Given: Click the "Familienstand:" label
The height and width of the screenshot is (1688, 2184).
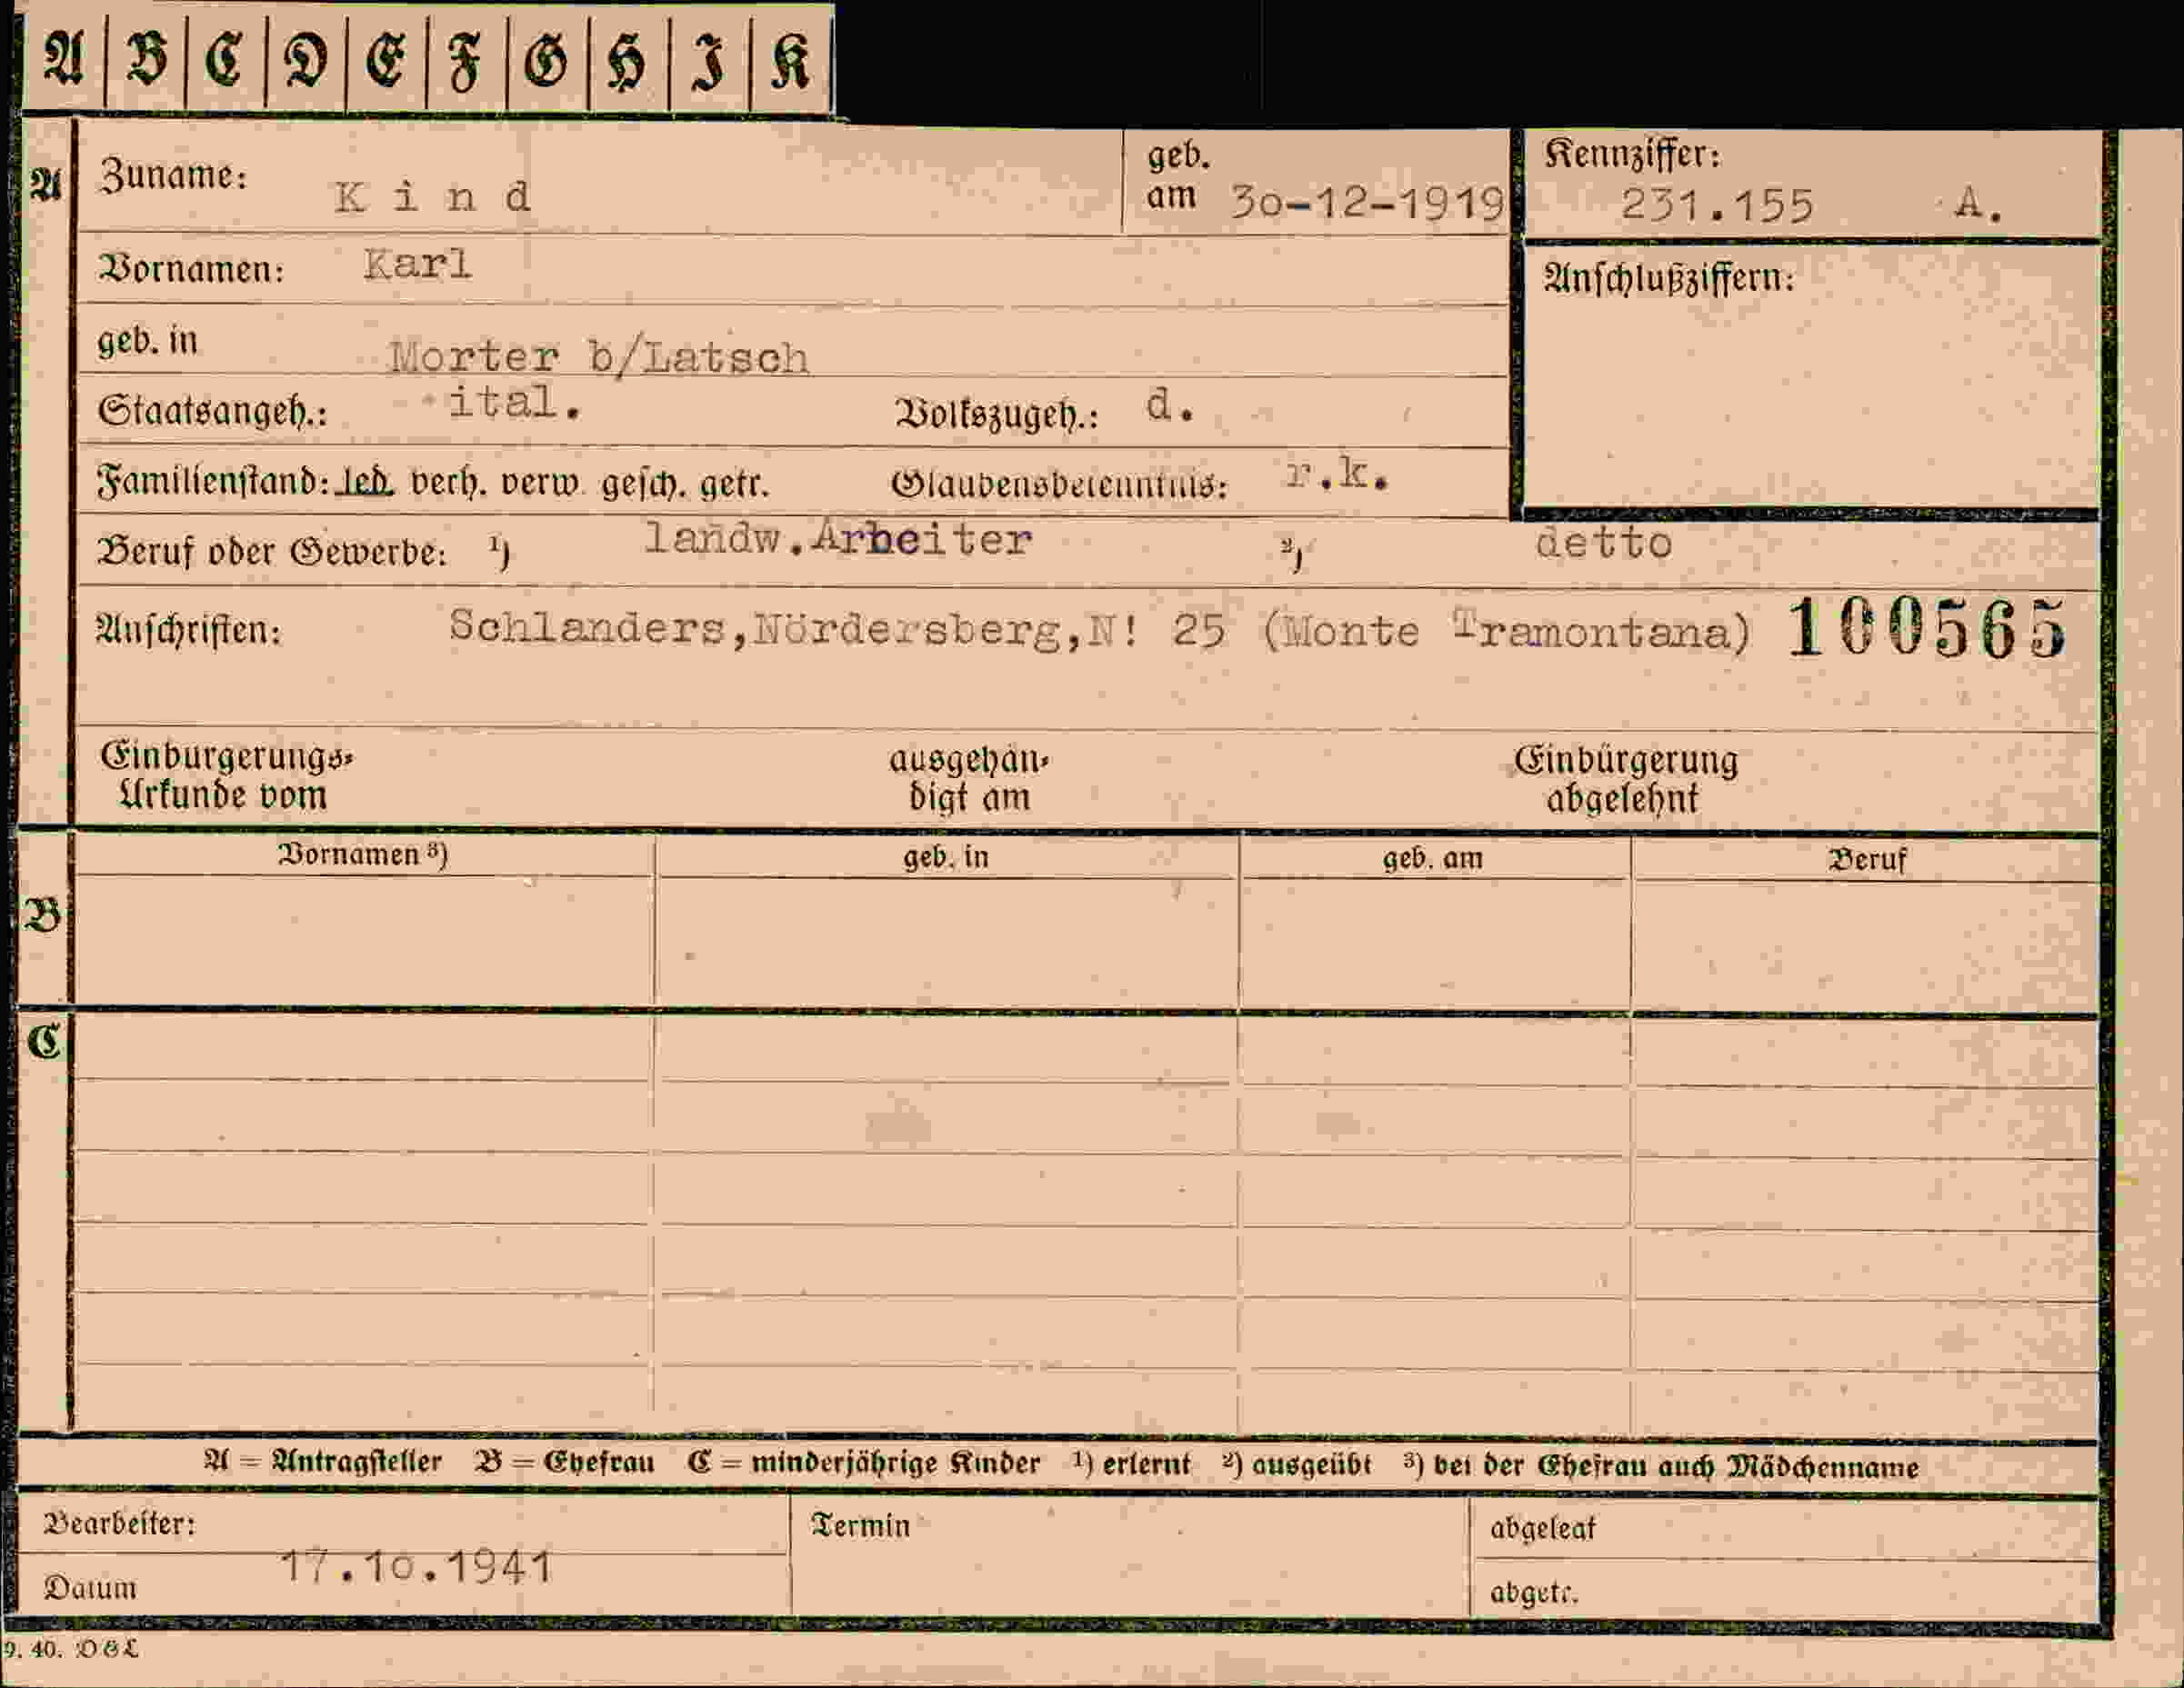Looking at the screenshot, I should [x=213, y=482].
